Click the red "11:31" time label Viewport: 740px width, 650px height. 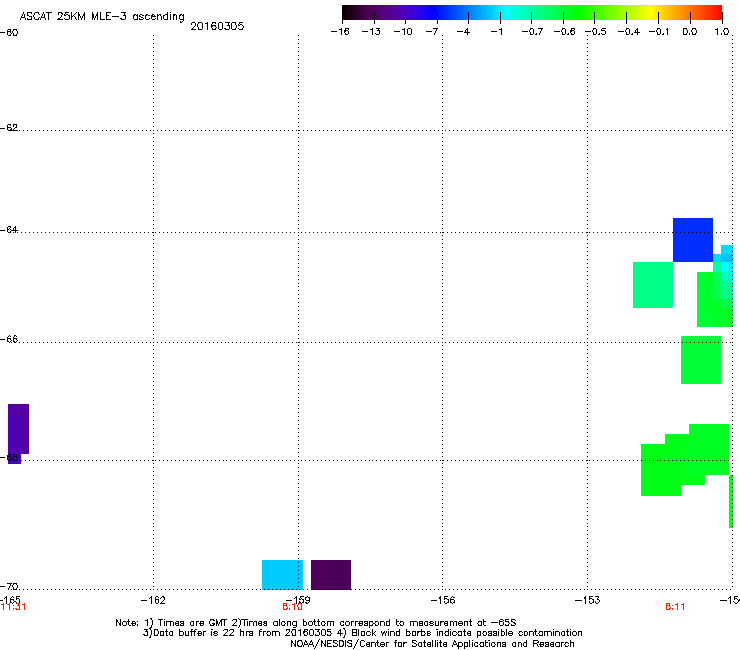point(13,607)
